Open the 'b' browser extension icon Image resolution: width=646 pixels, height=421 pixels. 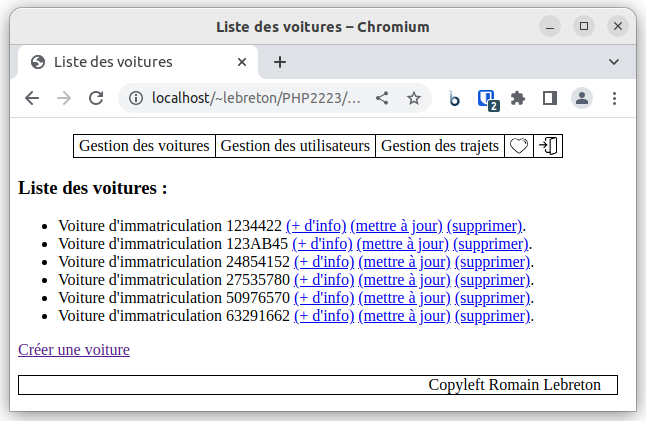click(x=454, y=99)
